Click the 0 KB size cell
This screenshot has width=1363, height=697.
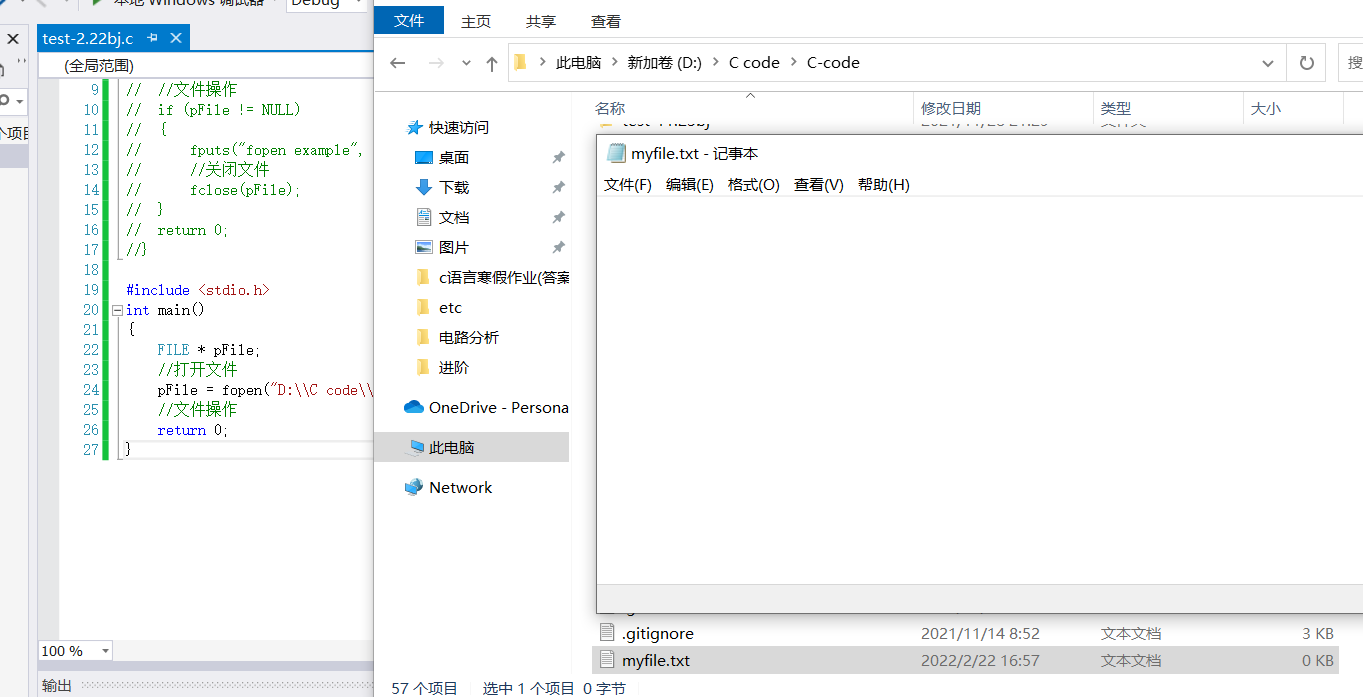point(1317,660)
